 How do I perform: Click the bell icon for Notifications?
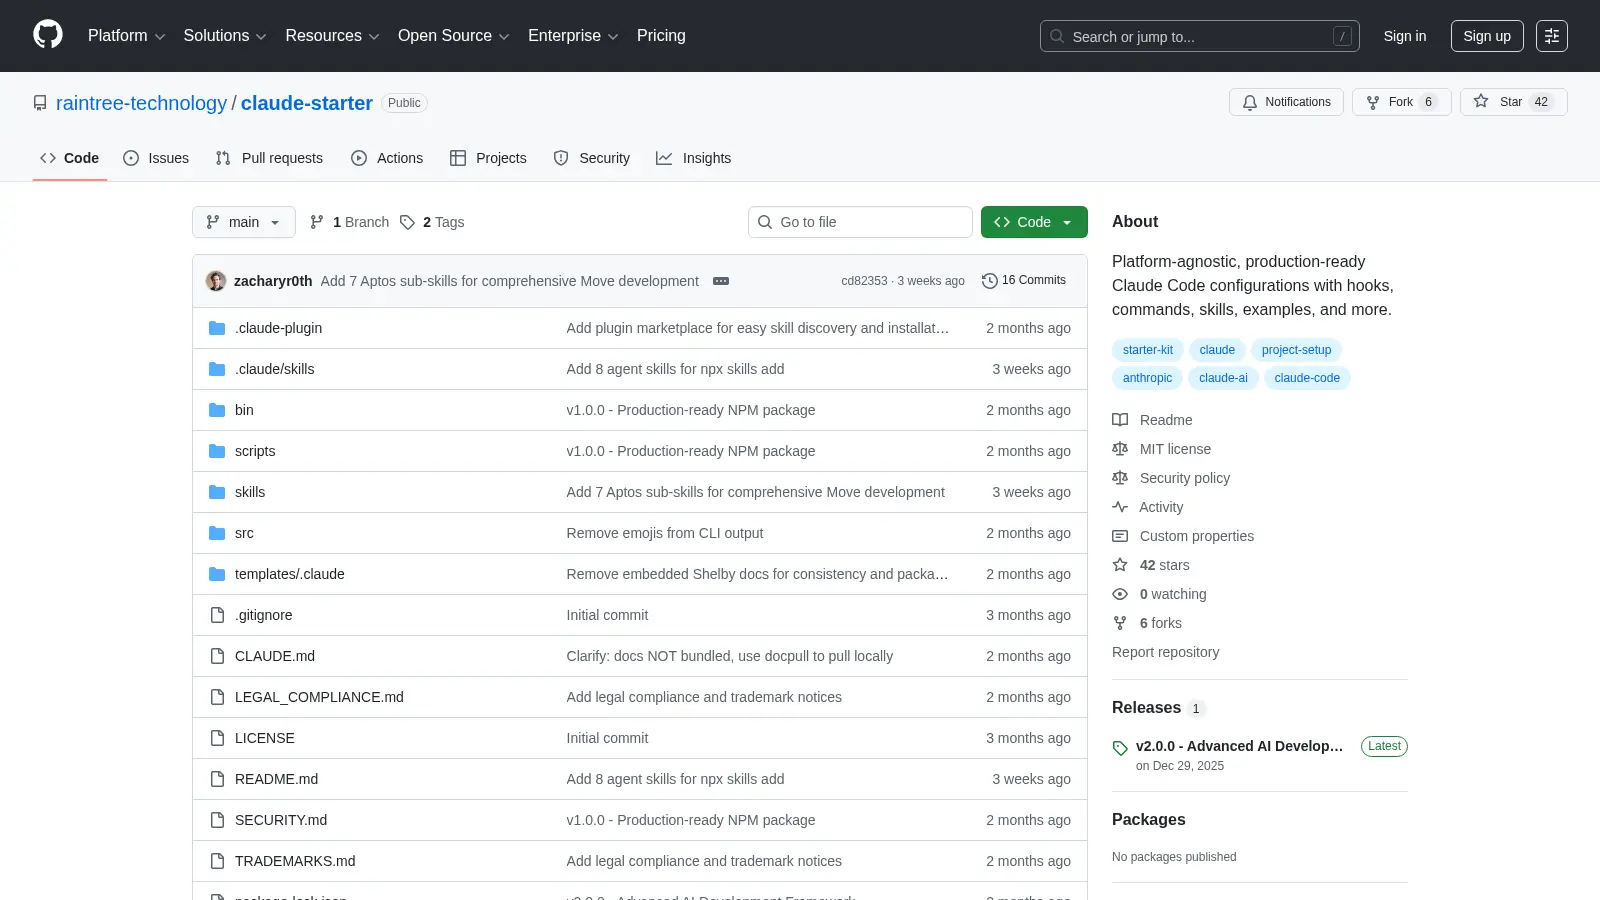[1250, 102]
